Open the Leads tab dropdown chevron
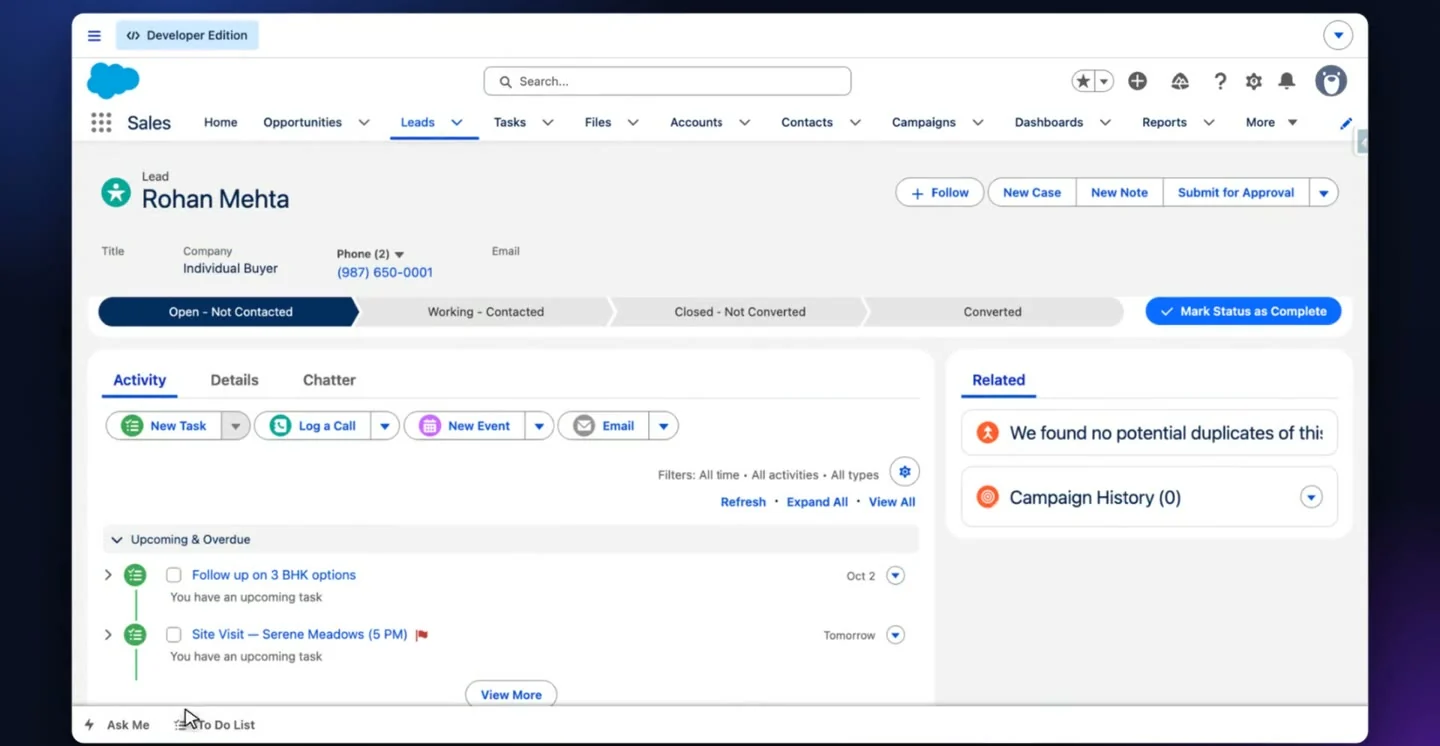The width and height of the screenshot is (1440, 746). point(457,123)
